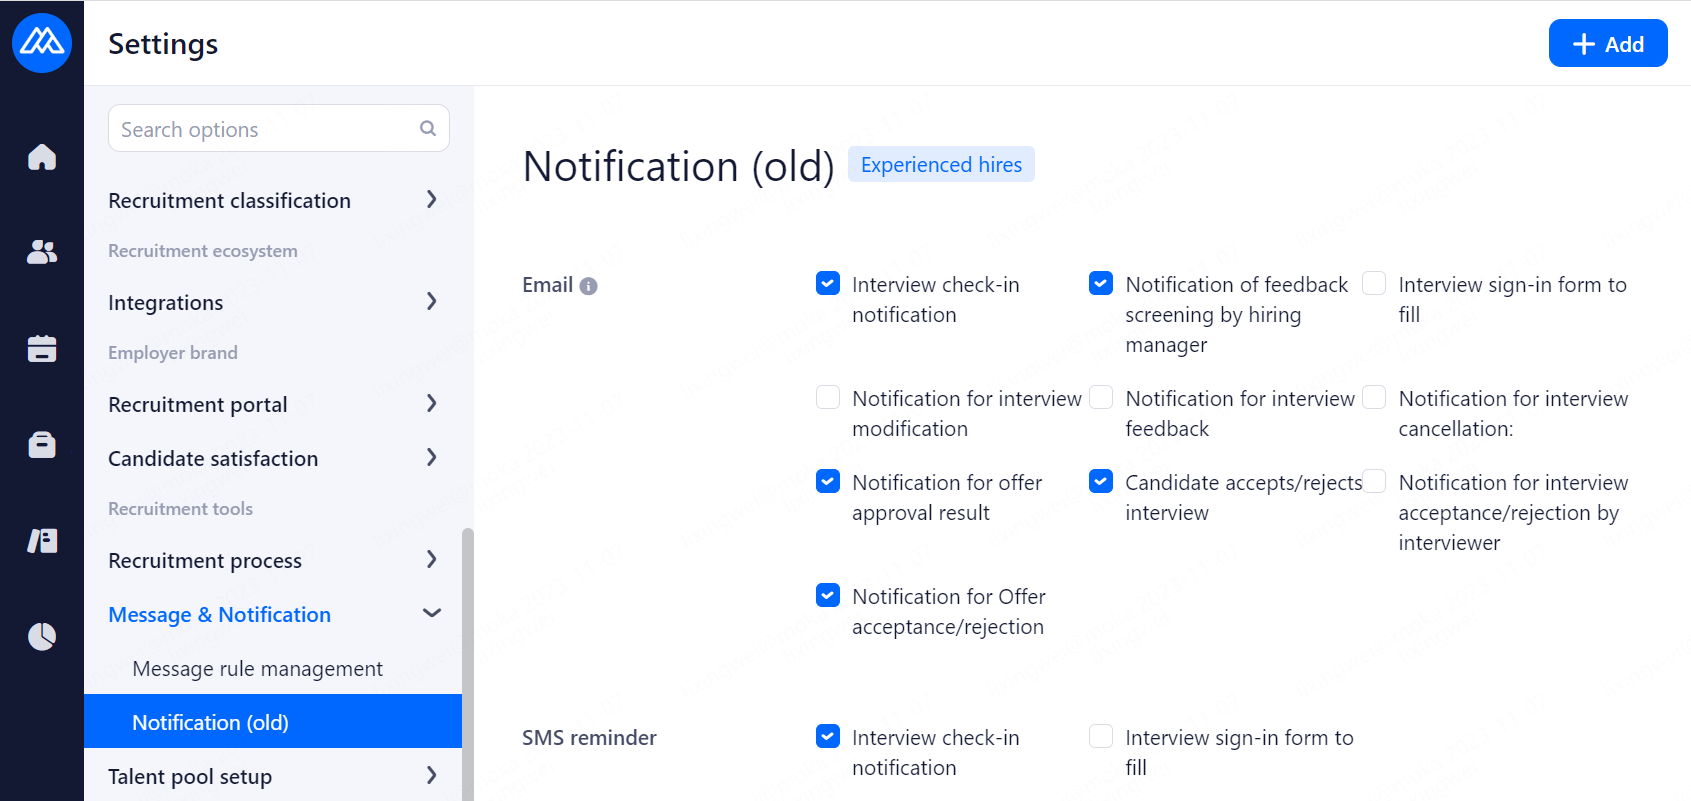Click the search magnifier icon
The width and height of the screenshot is (1691, 801).
[428, 128]
